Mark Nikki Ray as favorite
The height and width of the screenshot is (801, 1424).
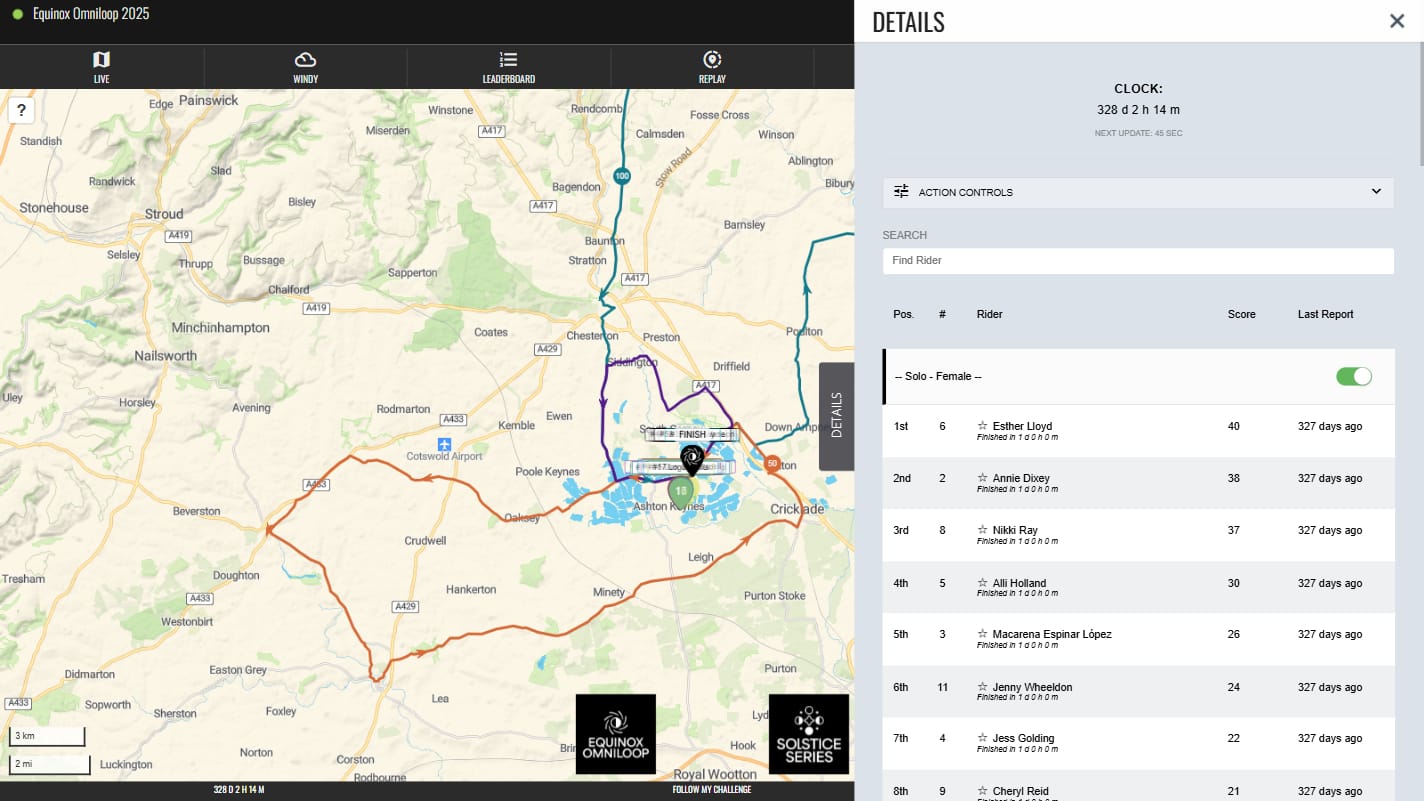(x=982, y=530)
